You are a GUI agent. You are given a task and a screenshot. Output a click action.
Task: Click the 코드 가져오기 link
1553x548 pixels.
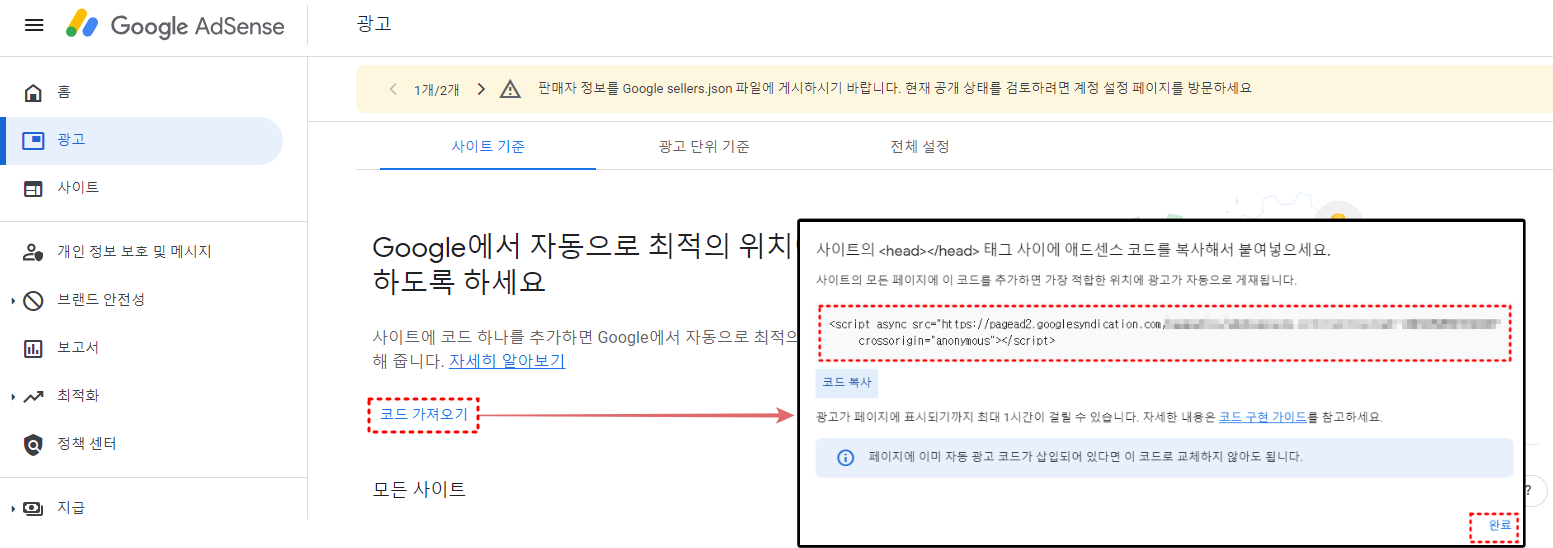pos(424,413)
